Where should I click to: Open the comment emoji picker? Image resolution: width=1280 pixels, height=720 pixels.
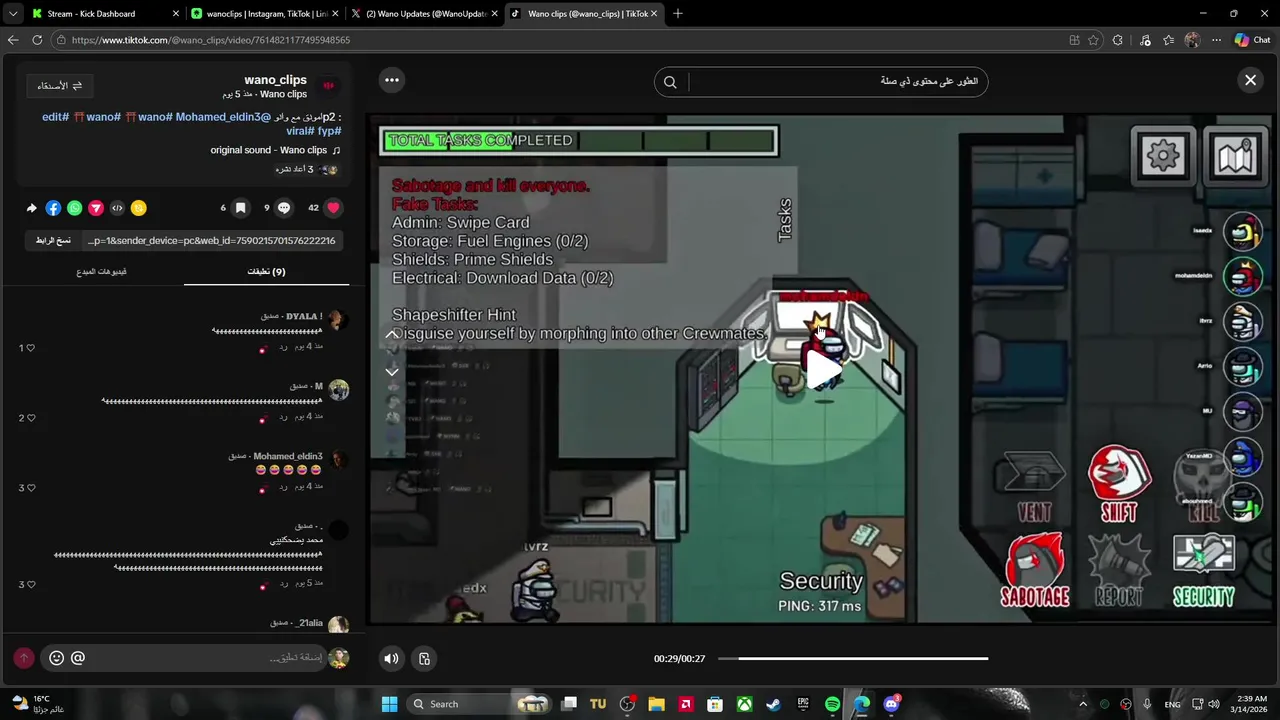point(56,658)
